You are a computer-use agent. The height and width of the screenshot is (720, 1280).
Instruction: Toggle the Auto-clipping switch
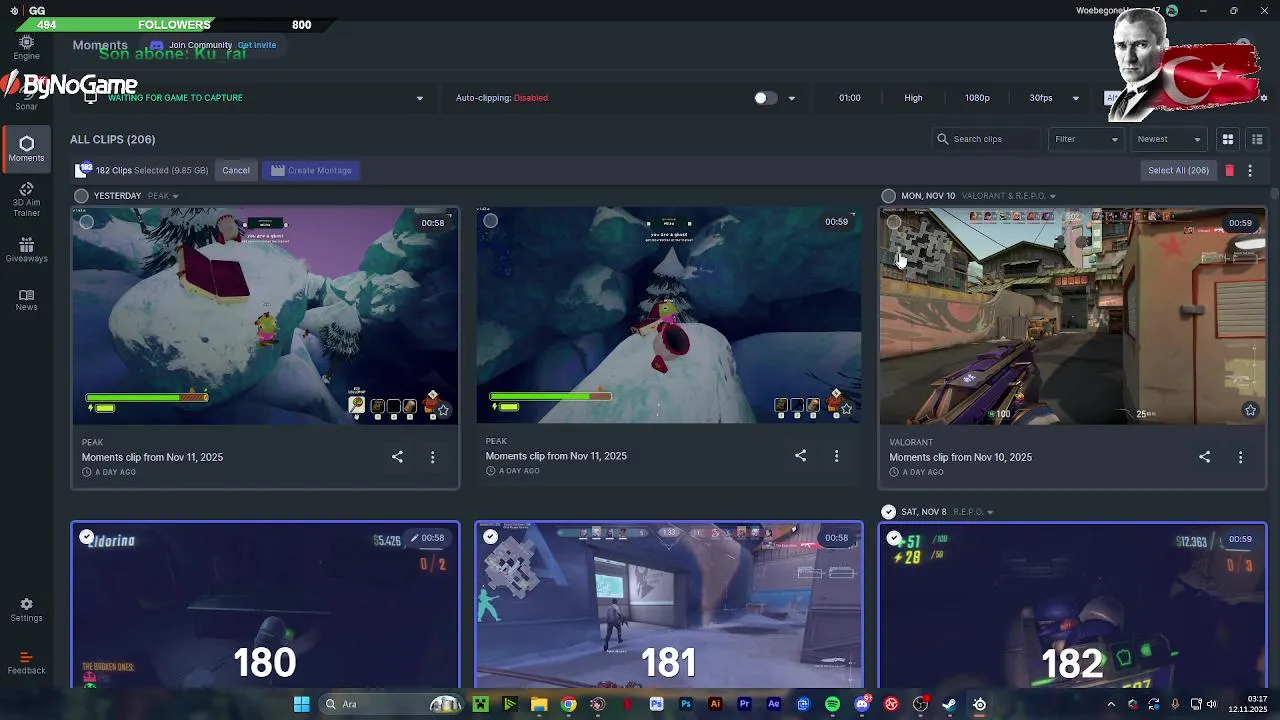coord(765,98)
